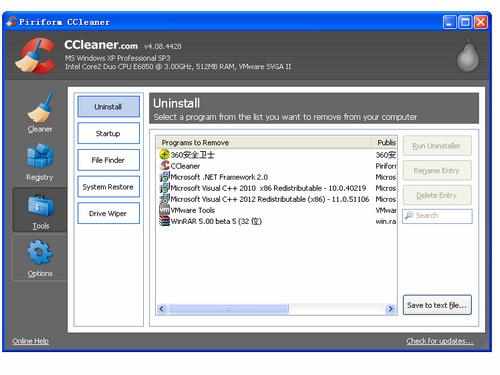Select Microsoft .NET Framework 2.0 row
The image size is (500, 375).
tap(219, 177)
